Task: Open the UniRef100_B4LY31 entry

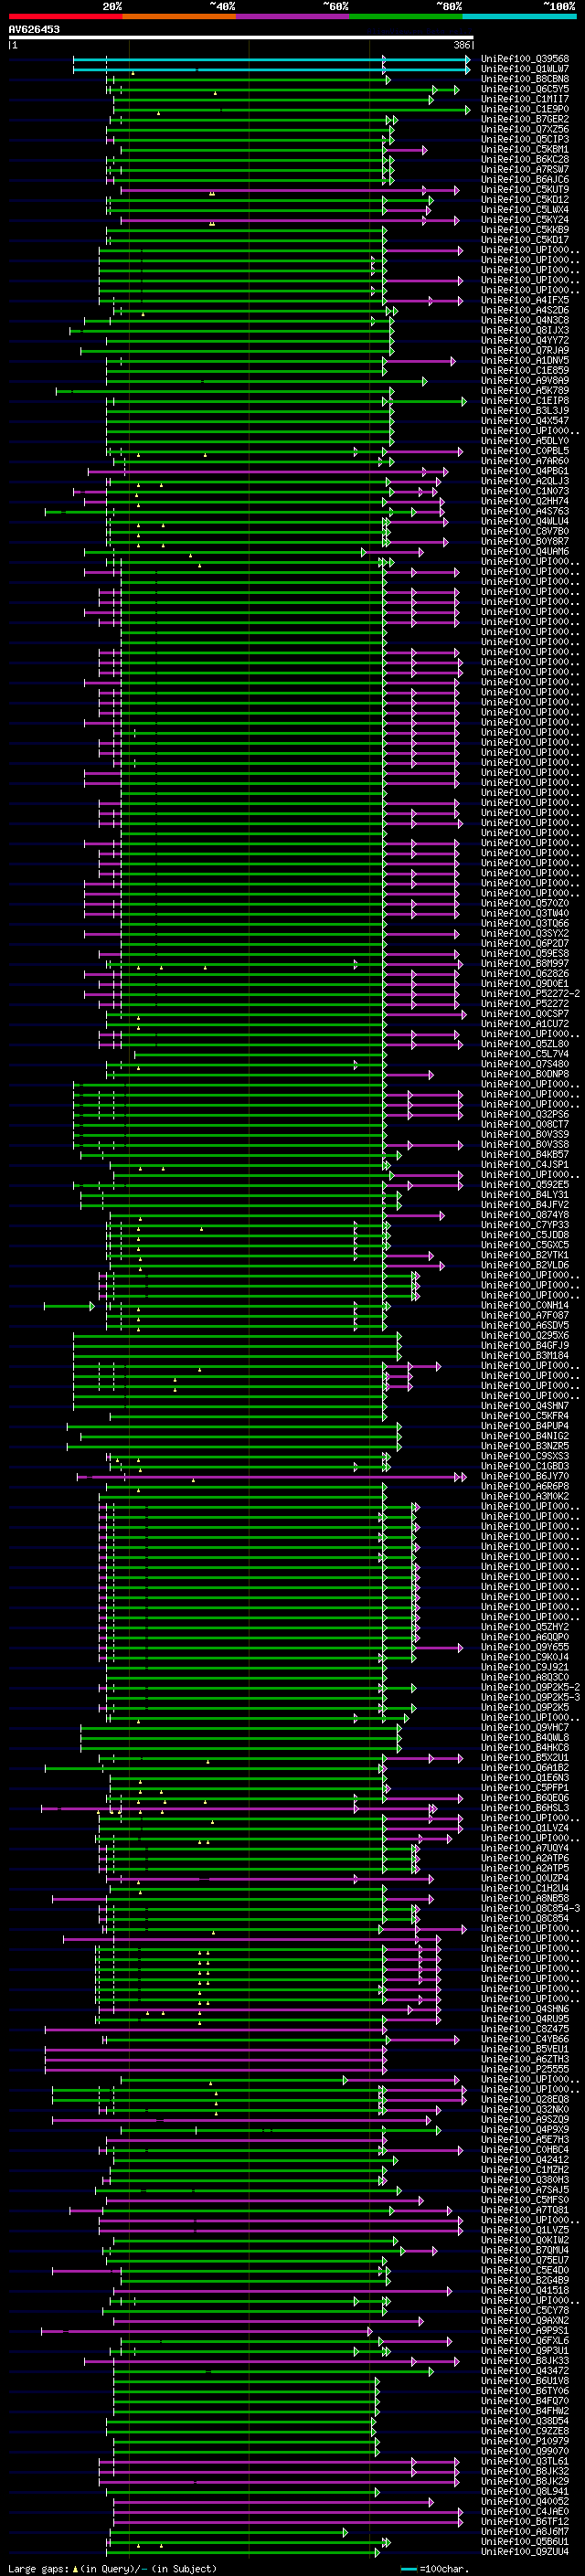Action: (x=525, y=1195)
